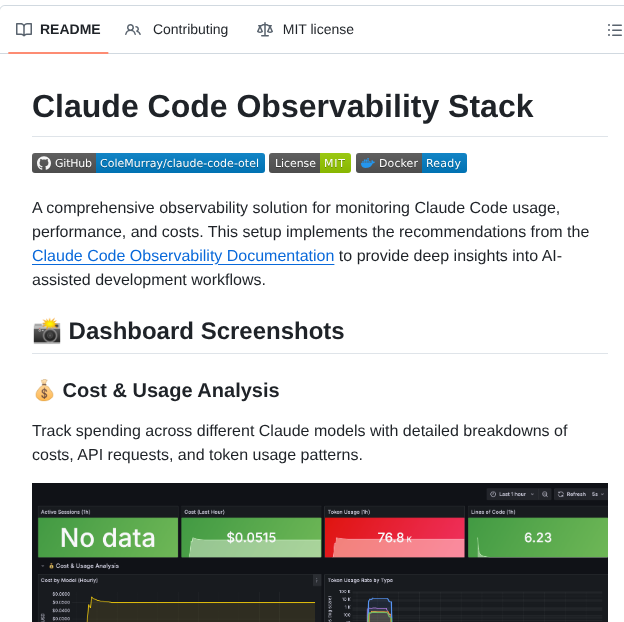Click the zoom-out magnifier icon in dashboard image
624x622 pixels.
tap(545, 494)
